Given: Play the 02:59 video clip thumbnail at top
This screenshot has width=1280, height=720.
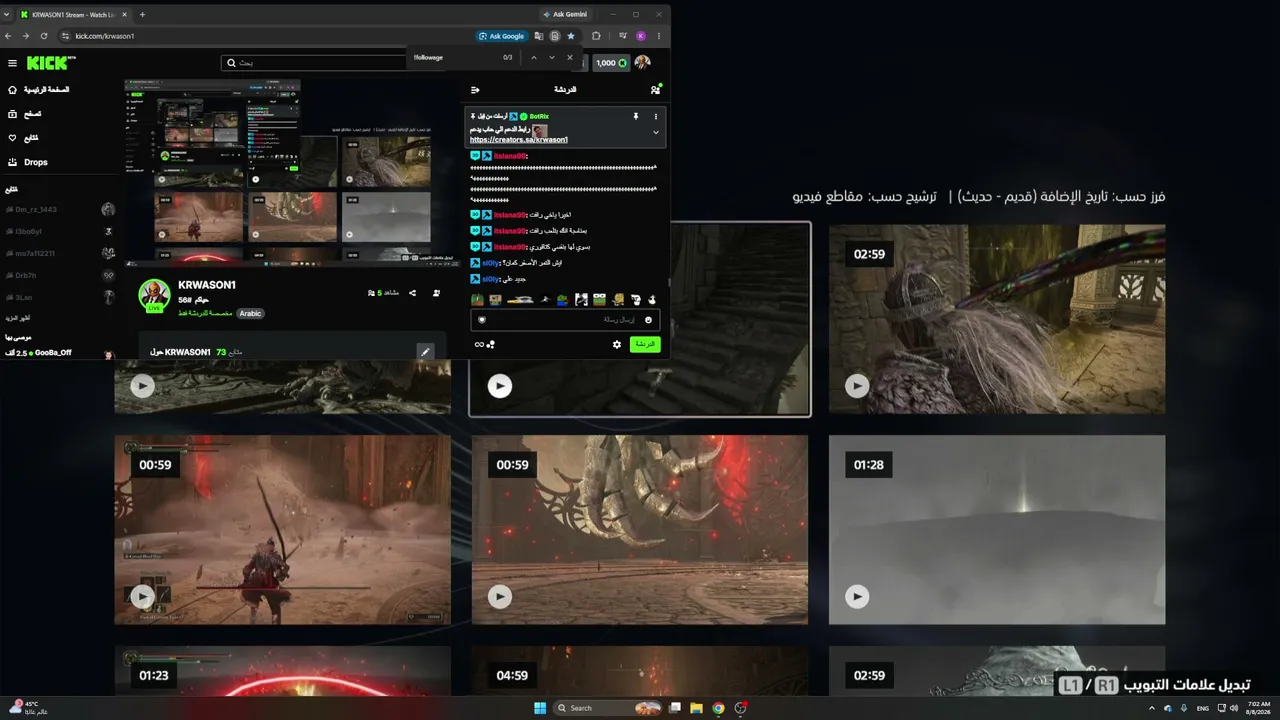Looking at the screenshot, I should (997, 319).
